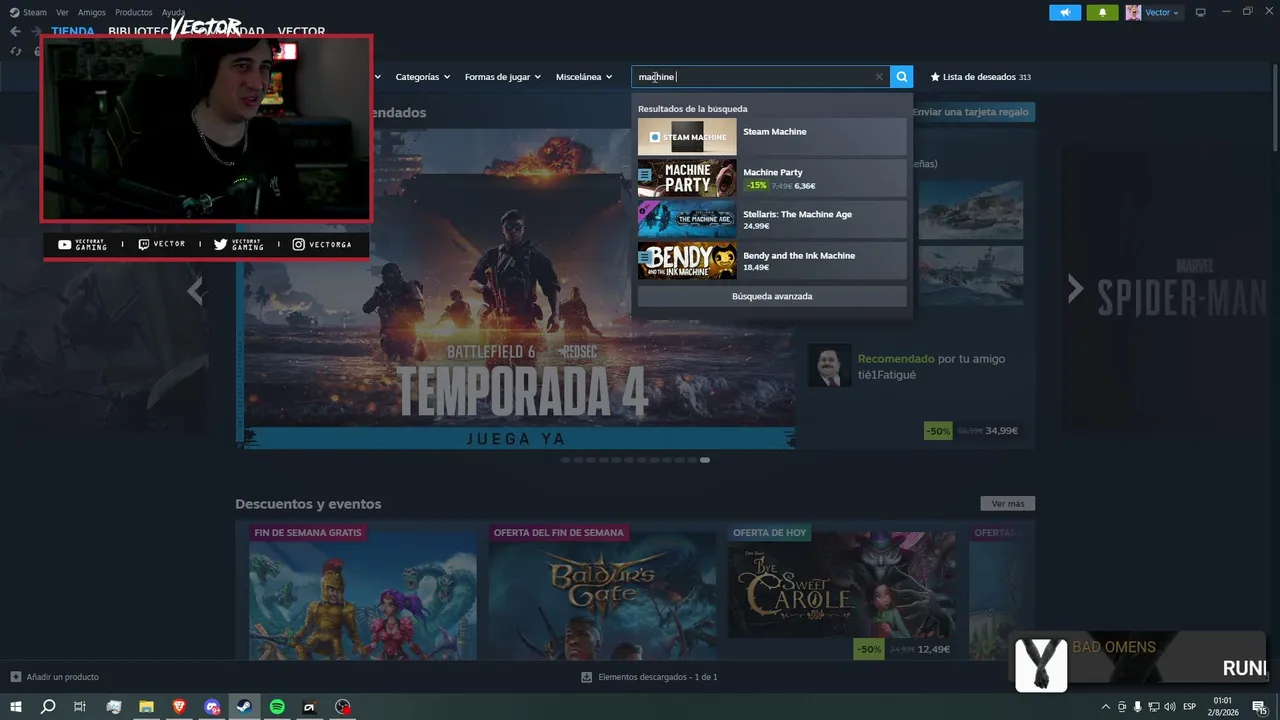Open the Productos menu
Image resolution: width=1280 pixels, height=720 pixels.
point(134,12)
